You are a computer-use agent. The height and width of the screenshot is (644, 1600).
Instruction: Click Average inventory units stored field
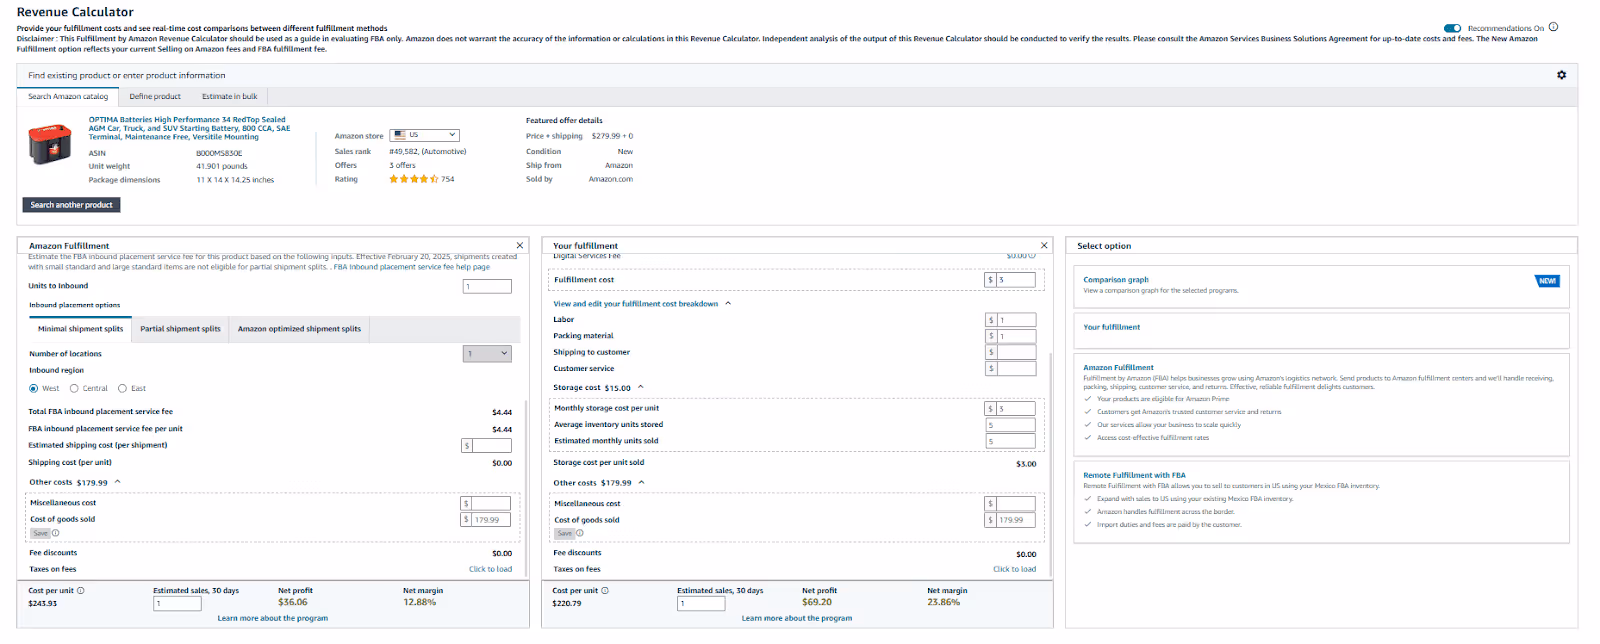1010,425
